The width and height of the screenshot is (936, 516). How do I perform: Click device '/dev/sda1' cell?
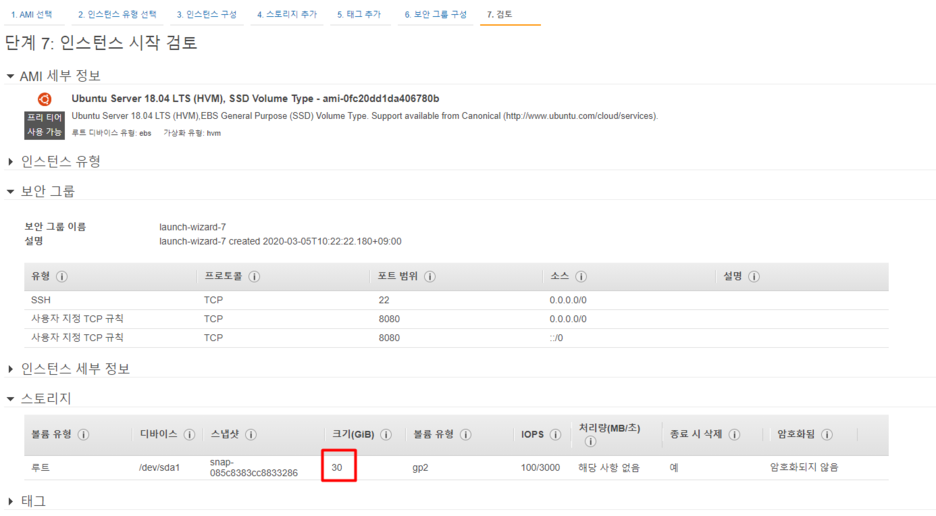(159, 468)
